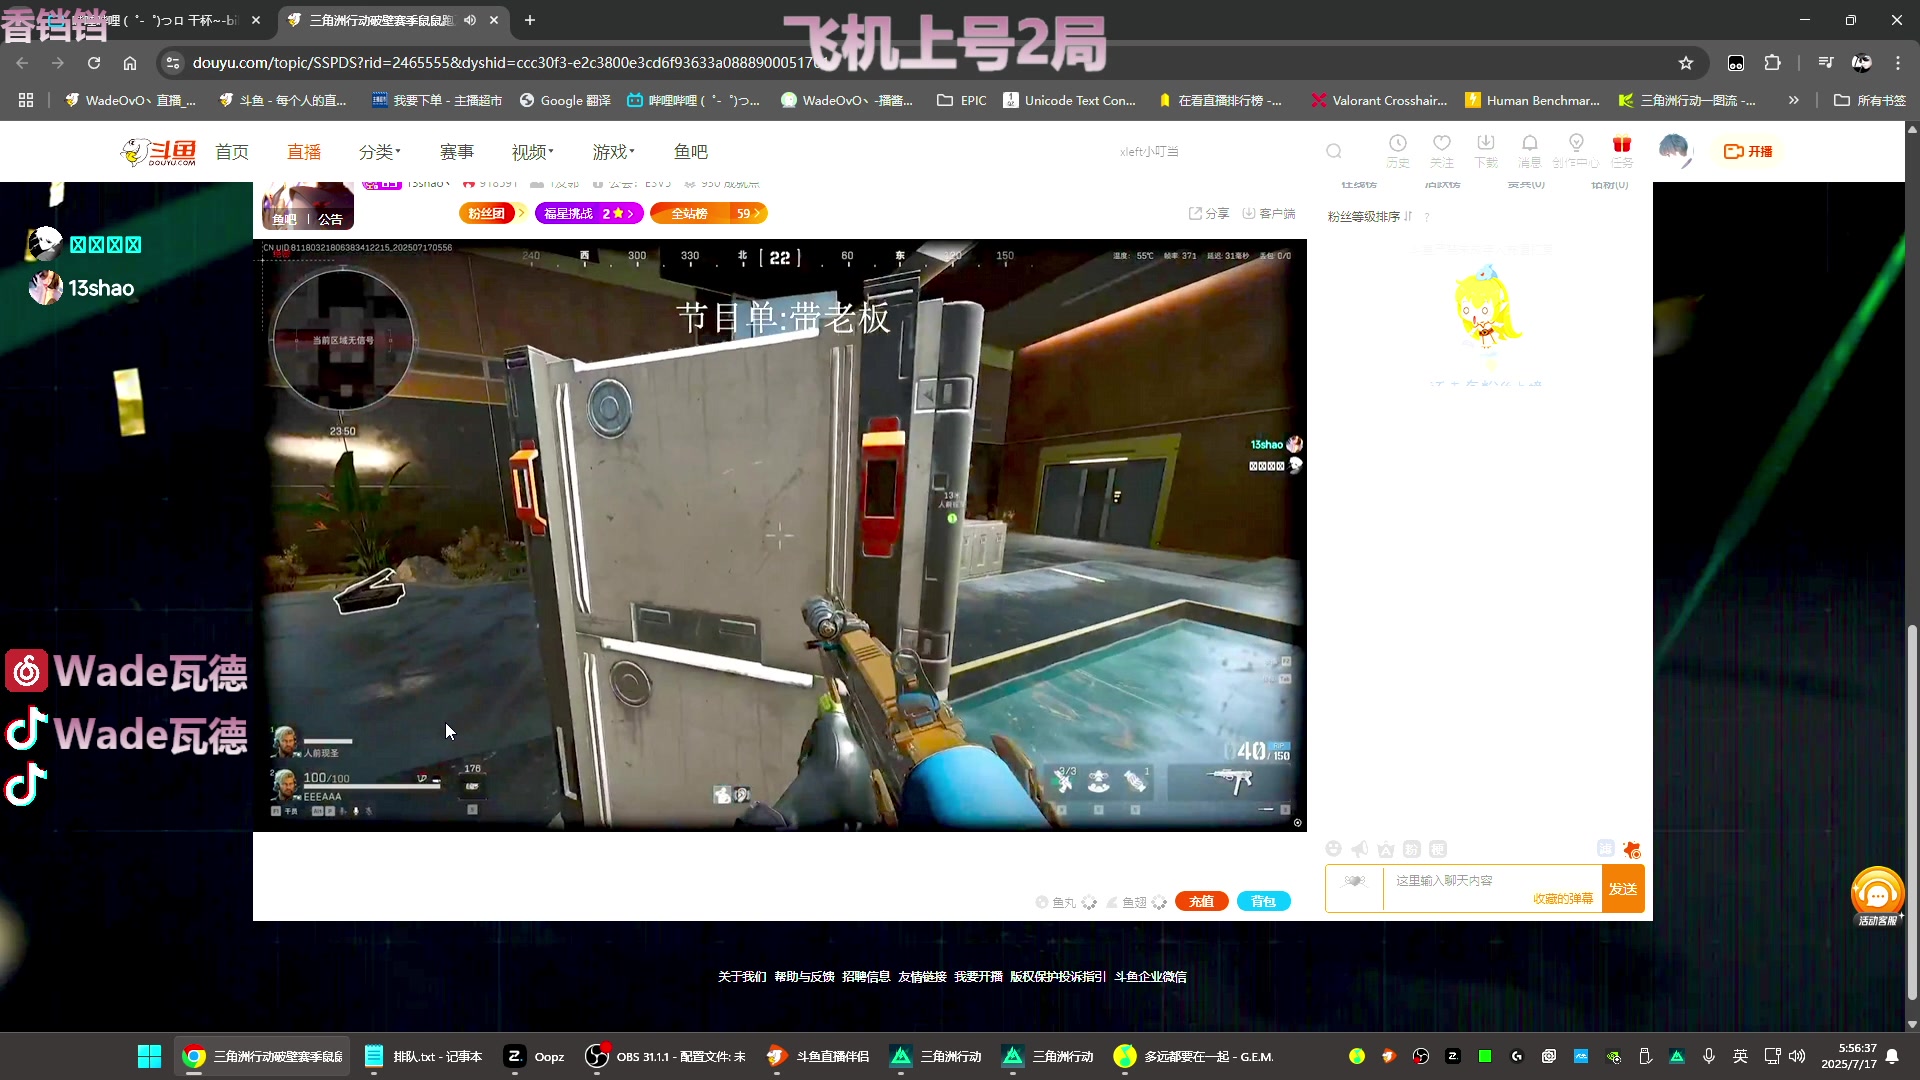This screenshot has height=1080, width=1920.
Task: Open 帮助与反馈 footer link
Action: click(804, 977)
